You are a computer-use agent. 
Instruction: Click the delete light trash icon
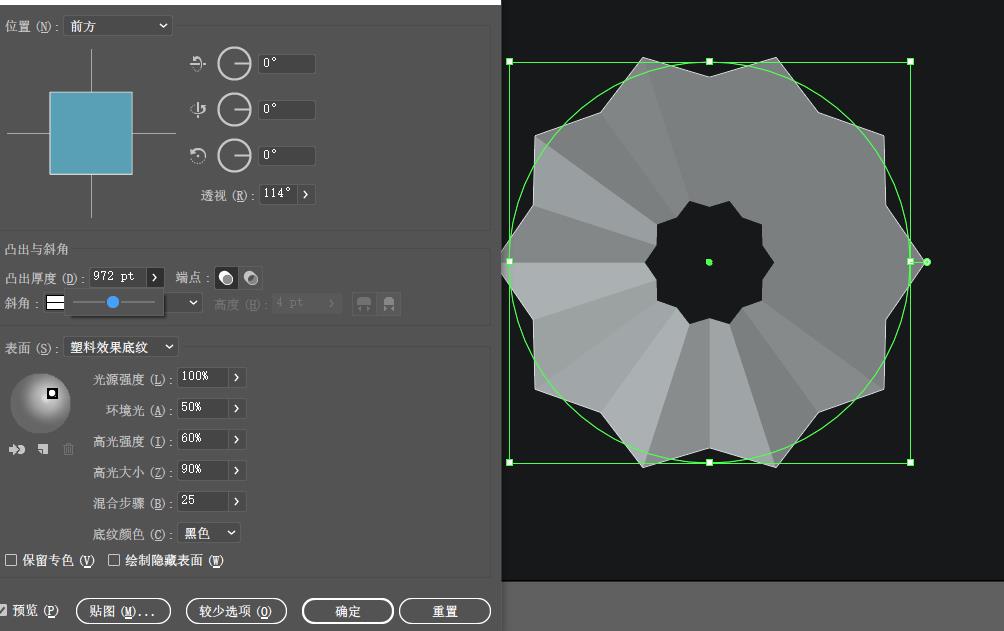[69, 450]
